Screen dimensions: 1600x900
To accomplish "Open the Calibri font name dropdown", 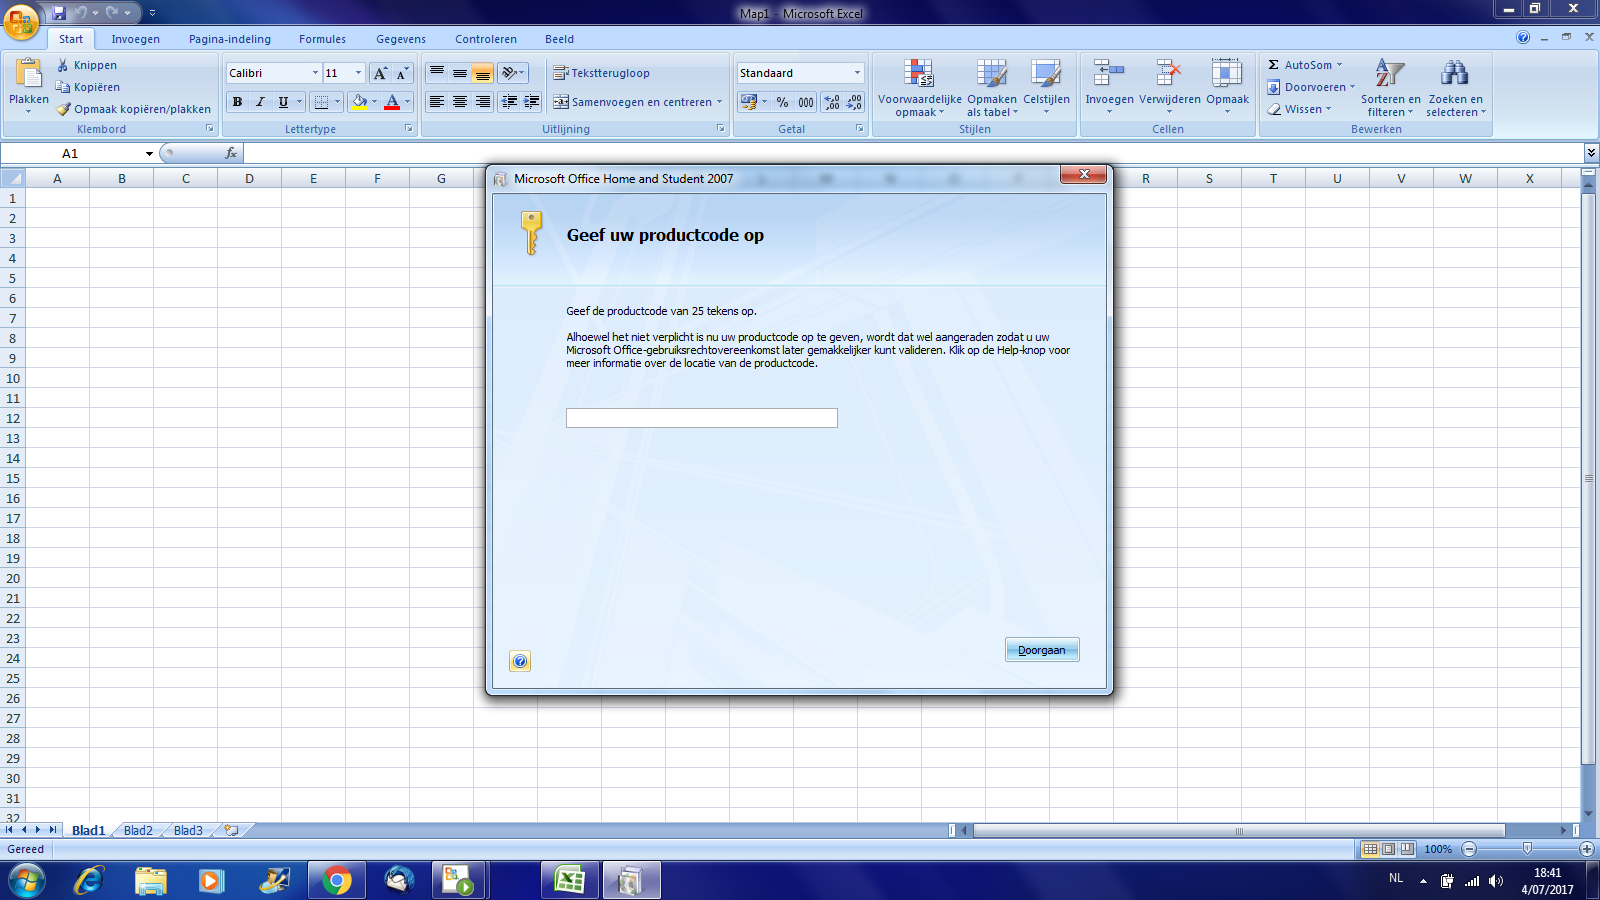I will 315,73.
